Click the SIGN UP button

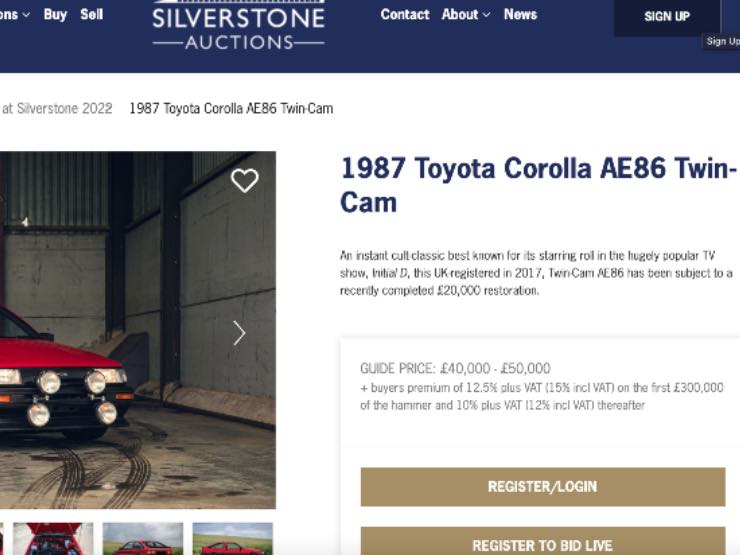point(666,17)
